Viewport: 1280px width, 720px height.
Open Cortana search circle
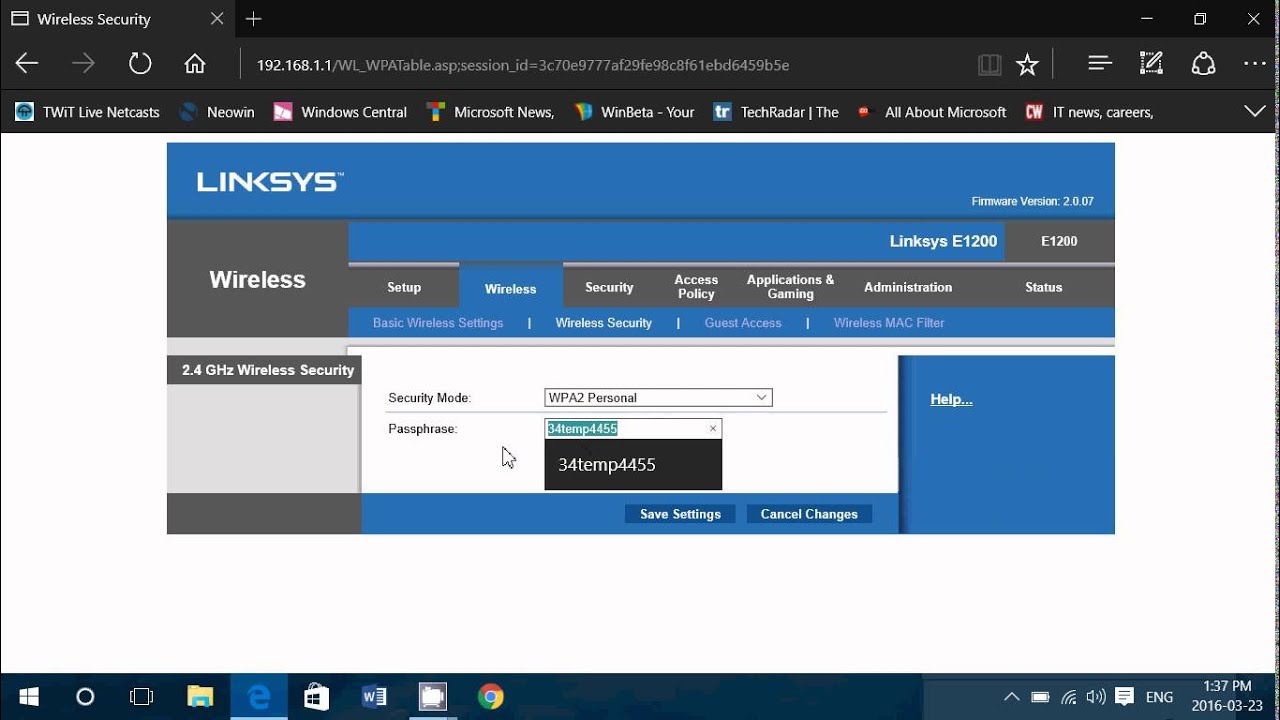point(85,696)
